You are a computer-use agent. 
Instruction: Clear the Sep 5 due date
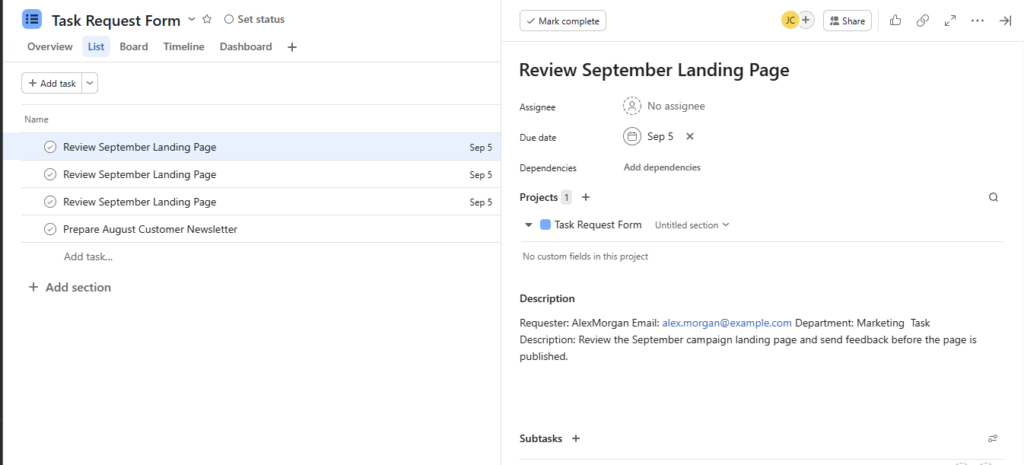pos(690,136)
